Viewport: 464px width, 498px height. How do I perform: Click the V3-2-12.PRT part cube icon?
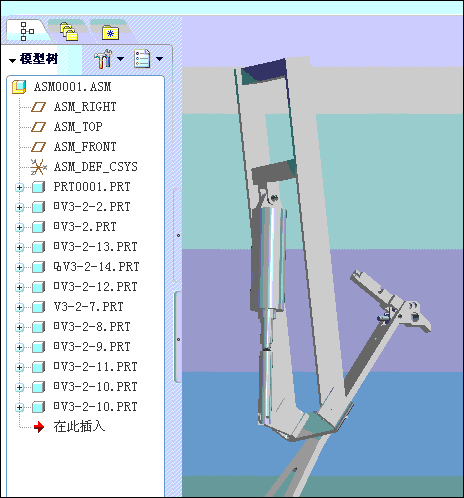pos(38,287)
